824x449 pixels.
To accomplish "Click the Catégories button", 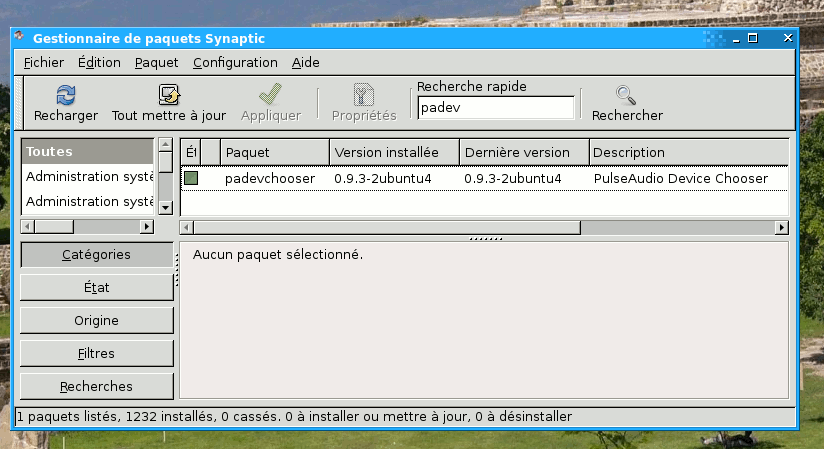I will pos(97,255).
